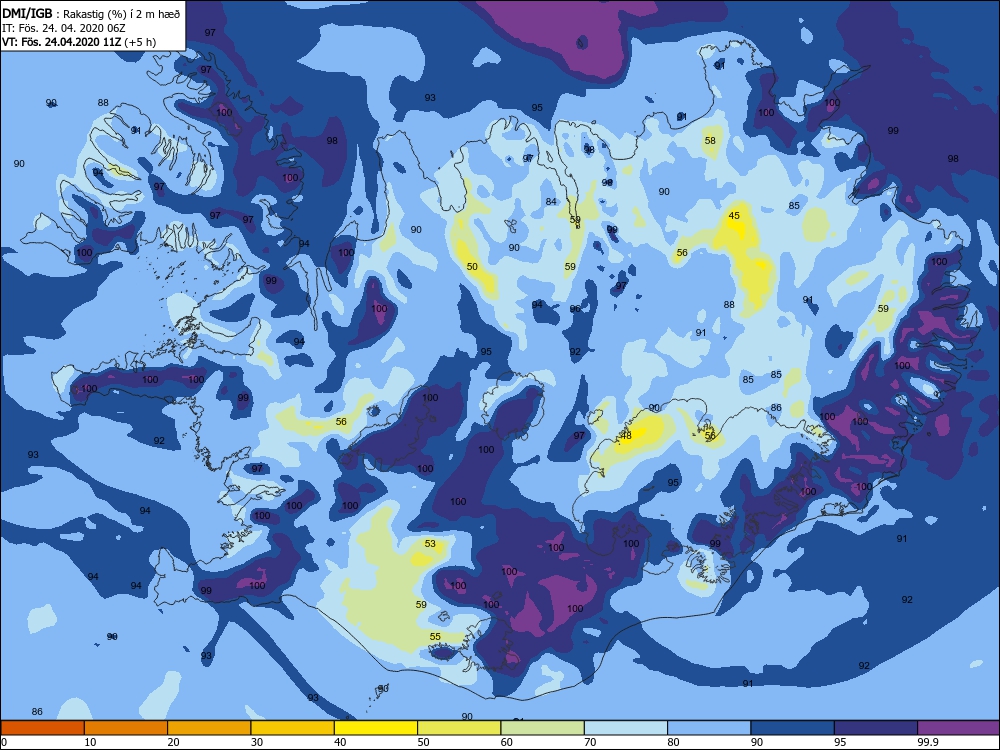This screenshot has width=1000, height=750.
Task: Click the legend tick label '70'
Action: (591, 742)
